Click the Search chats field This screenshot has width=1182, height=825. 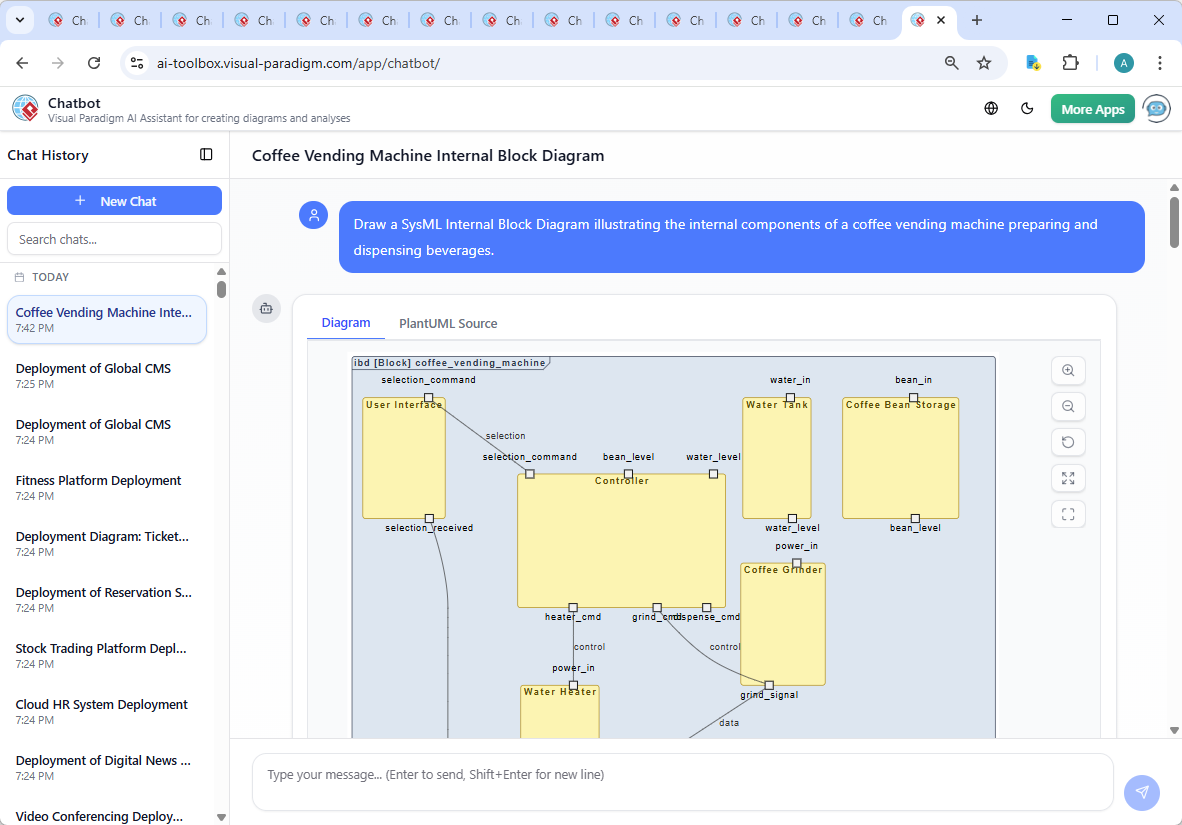(114, 238)
